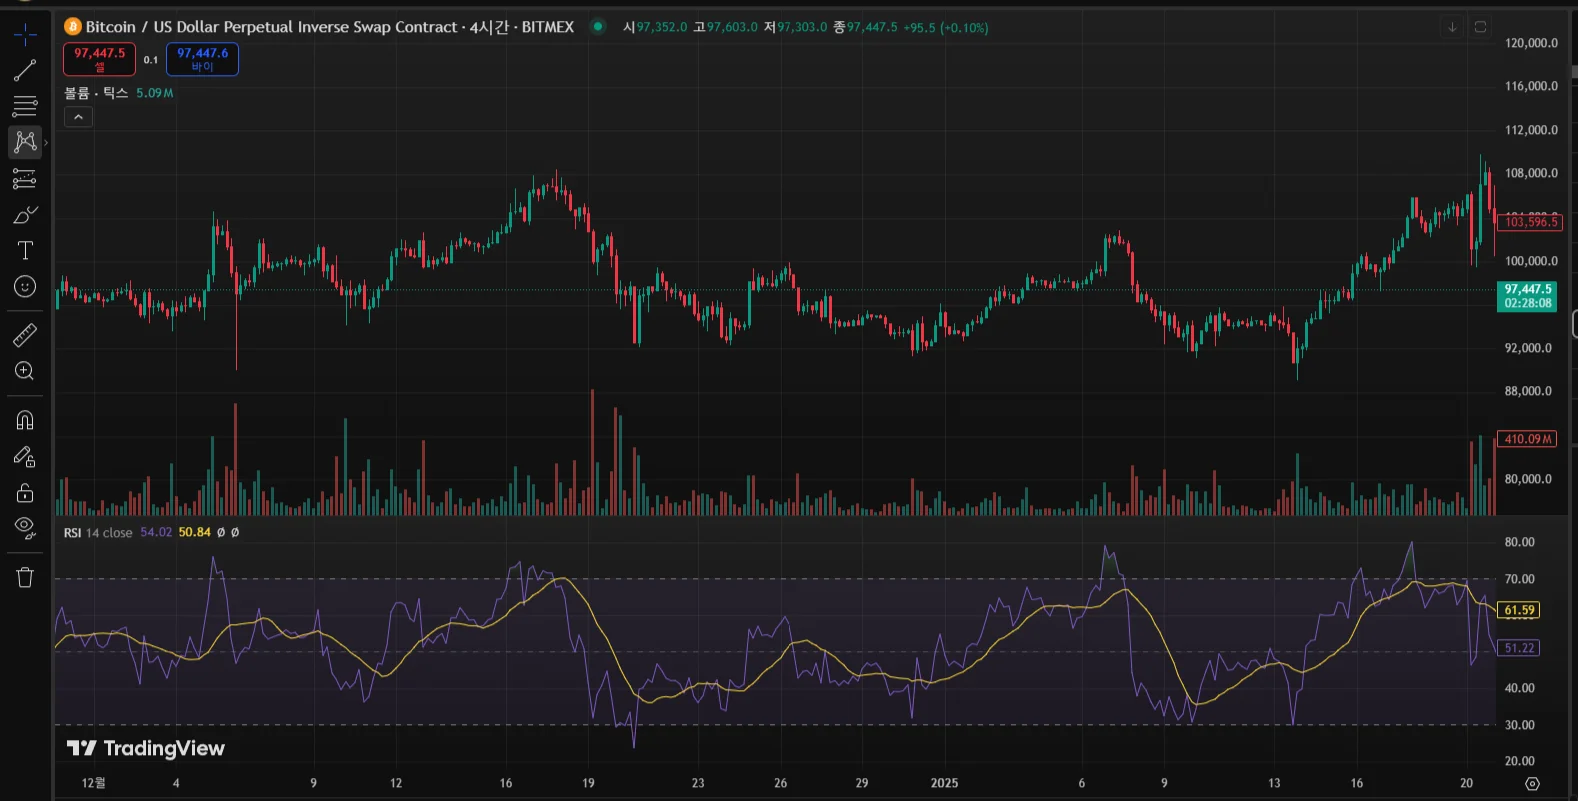This screenshot has width=1578, height=801.
Task: Click the RSI scale 20.00 label
Action: (1519, 761)
